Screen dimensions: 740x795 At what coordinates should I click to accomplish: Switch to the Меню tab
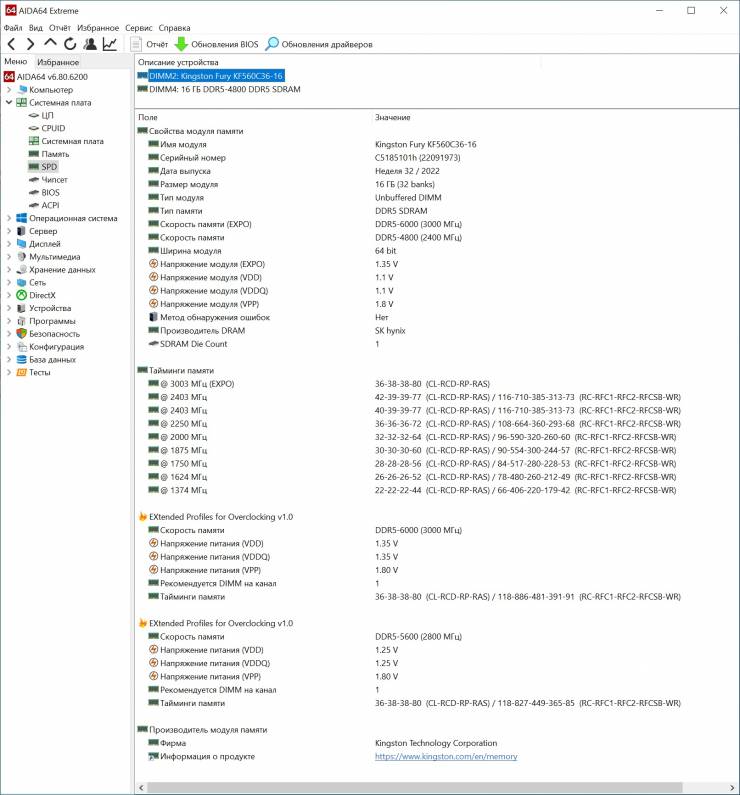click(16, 61)
